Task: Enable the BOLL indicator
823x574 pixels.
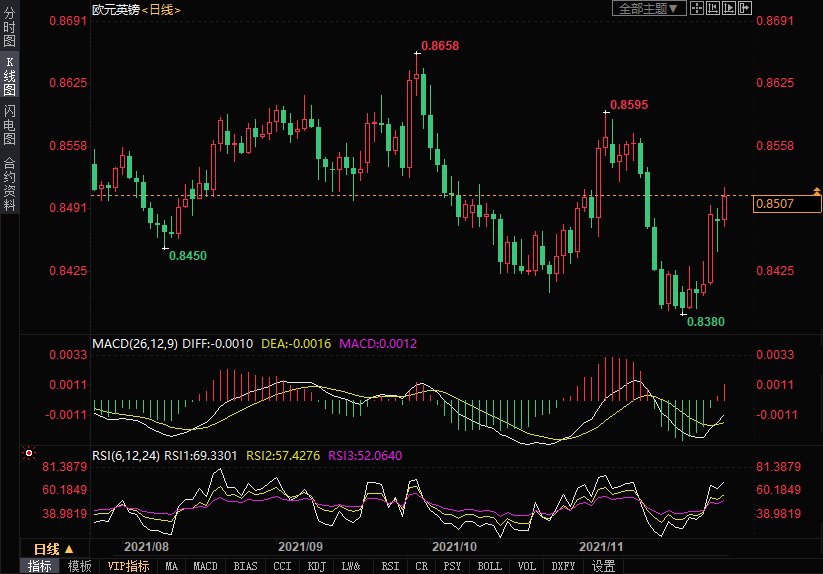Action: (489, 566)
